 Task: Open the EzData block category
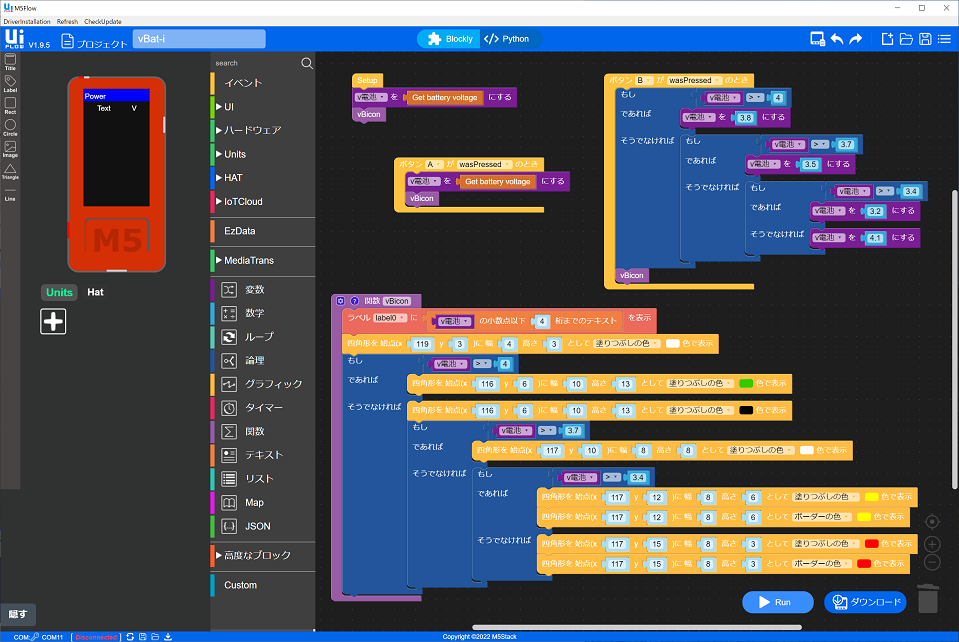coord(263,231)
